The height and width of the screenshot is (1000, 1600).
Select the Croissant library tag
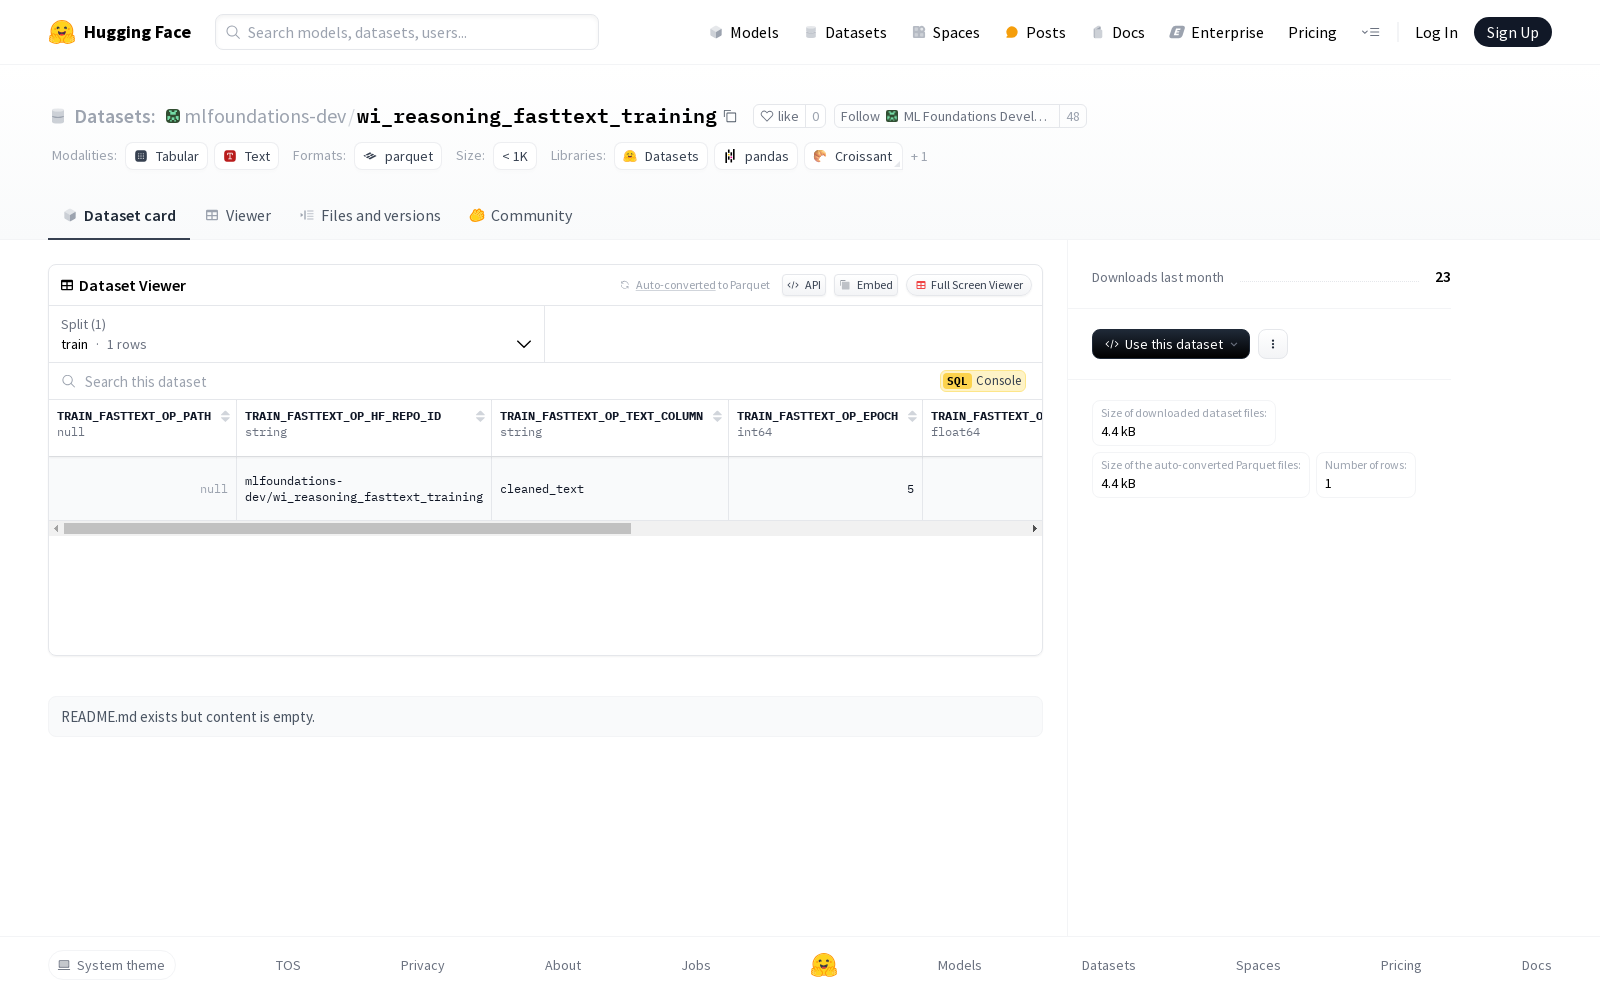point(853,156)
